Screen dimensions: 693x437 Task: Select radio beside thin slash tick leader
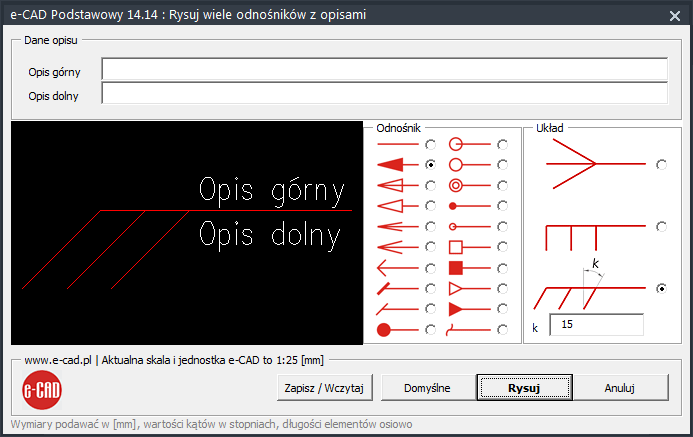pyautogui.click(x=430, y=309)
